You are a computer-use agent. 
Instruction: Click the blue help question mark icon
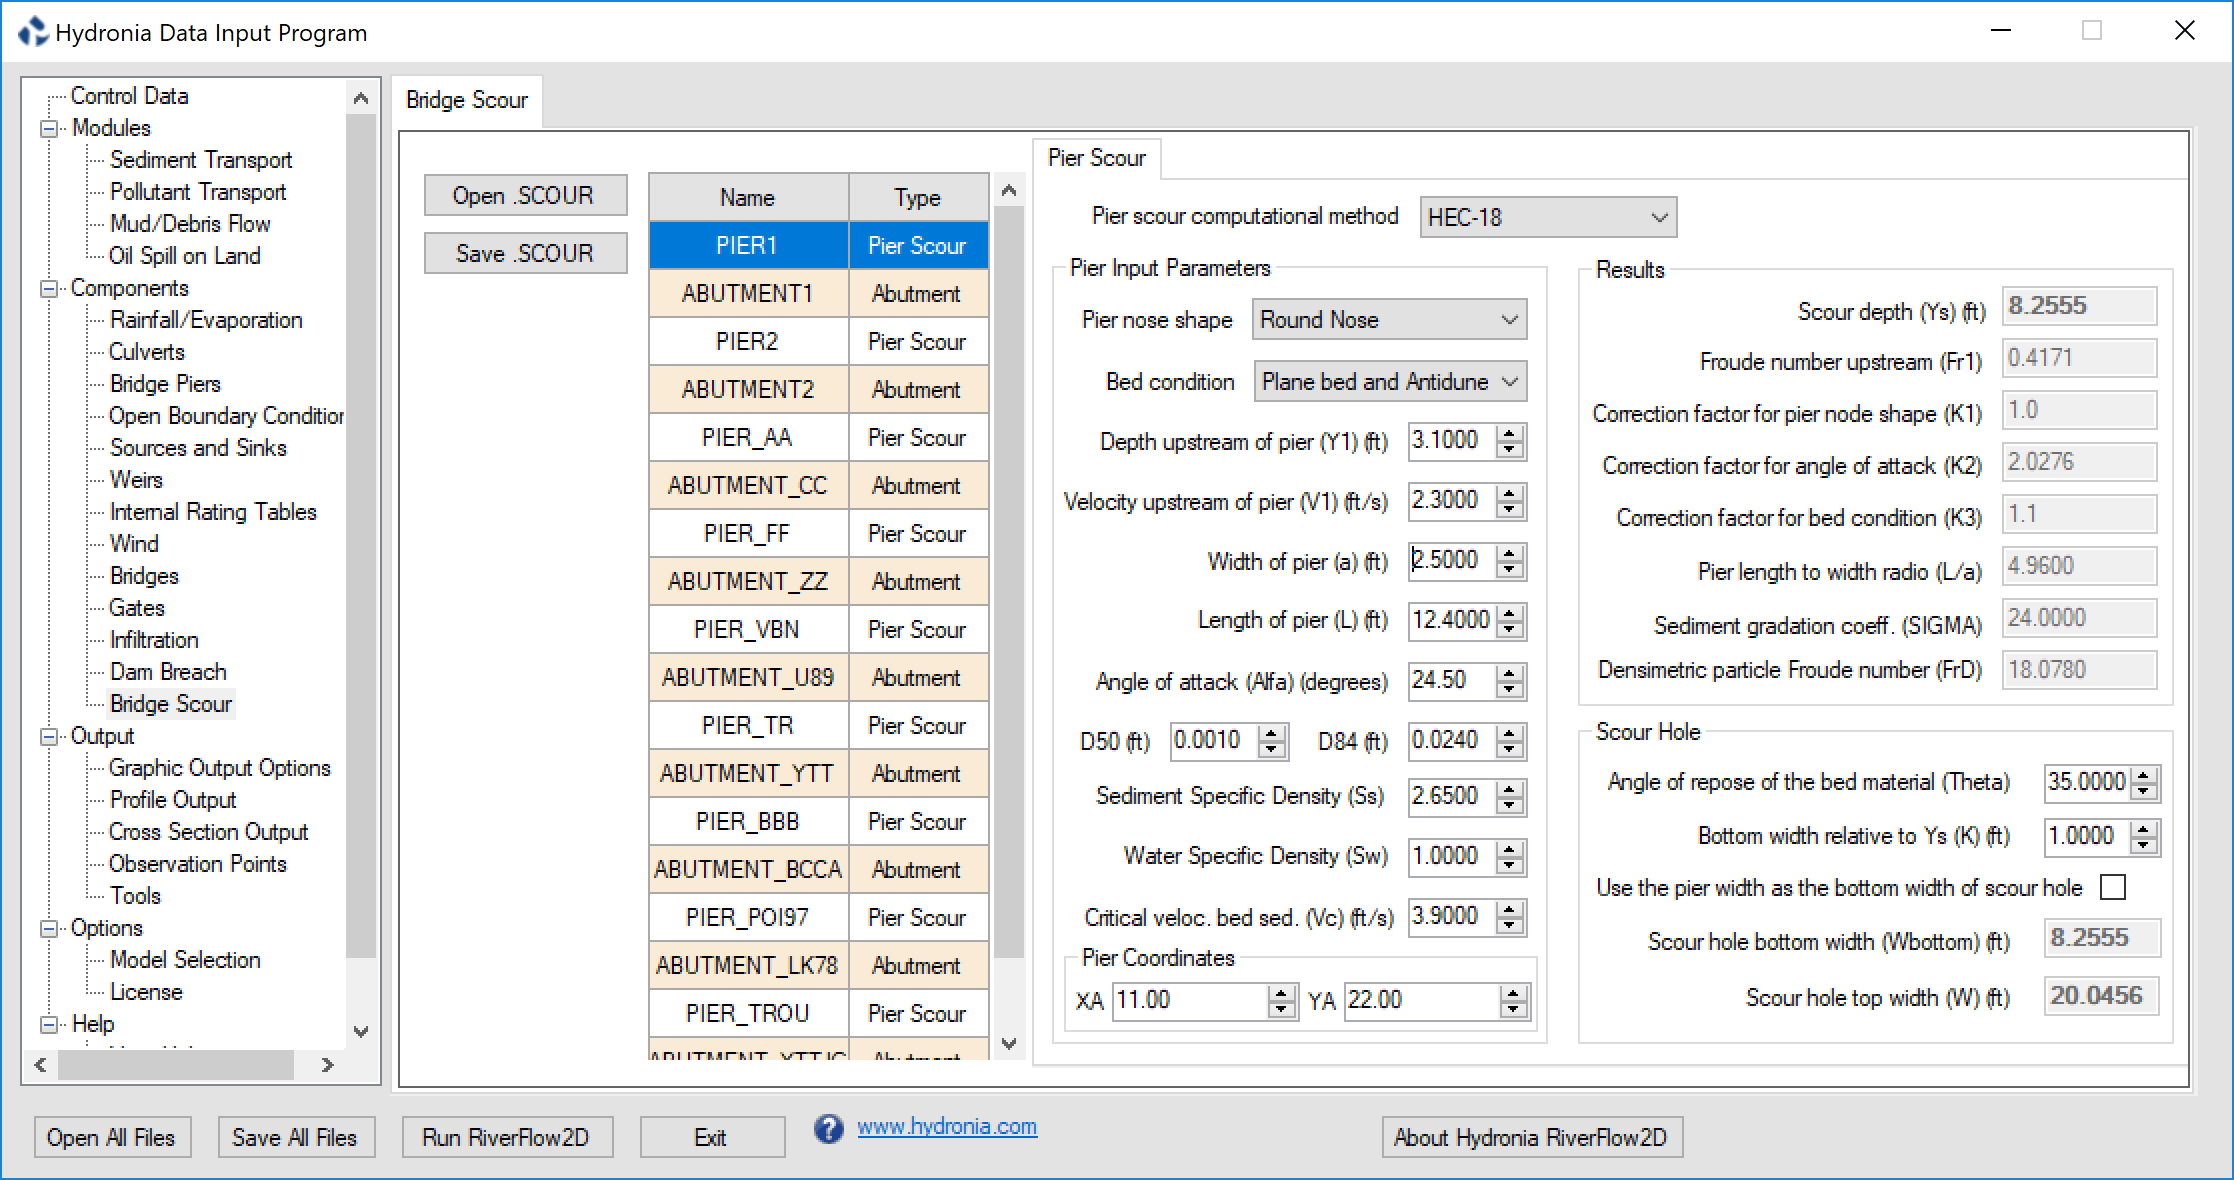[x=828, y=1129]
